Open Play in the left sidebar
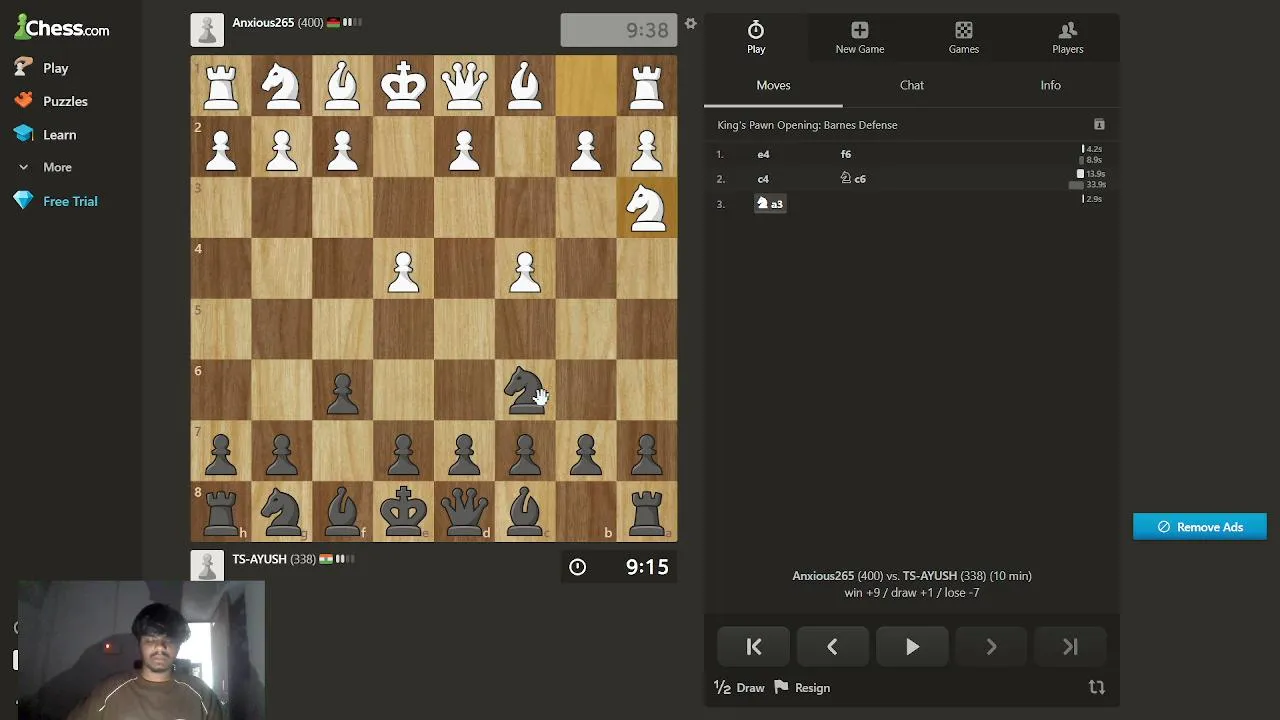 [x=42, y=68]
